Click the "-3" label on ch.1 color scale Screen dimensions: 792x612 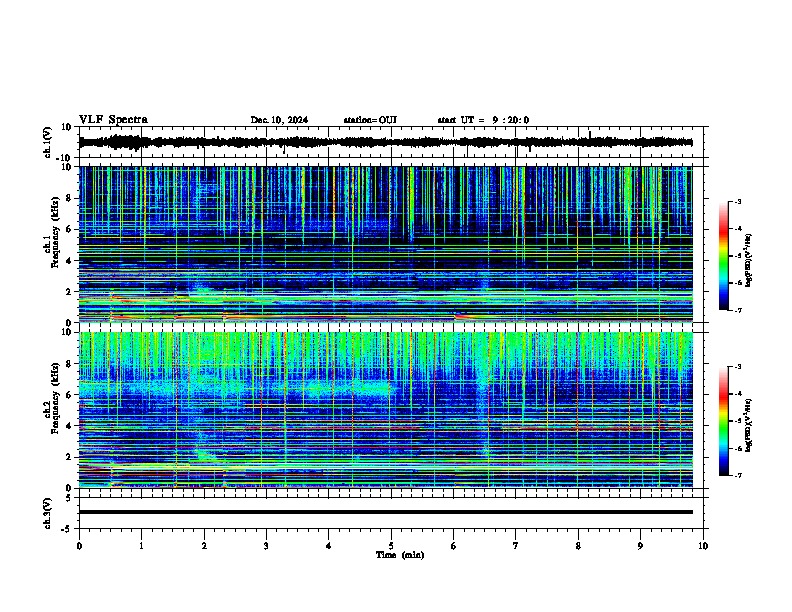[x=737, y=202]
